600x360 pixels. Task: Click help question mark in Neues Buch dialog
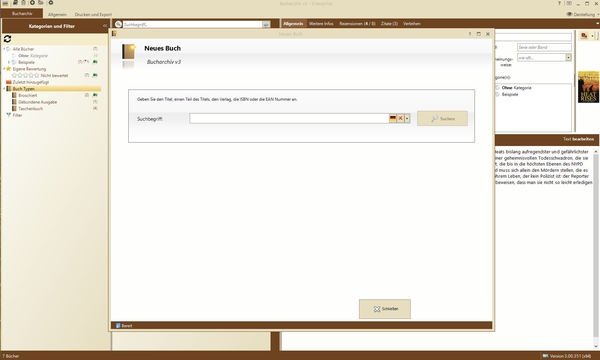(470, 34)
